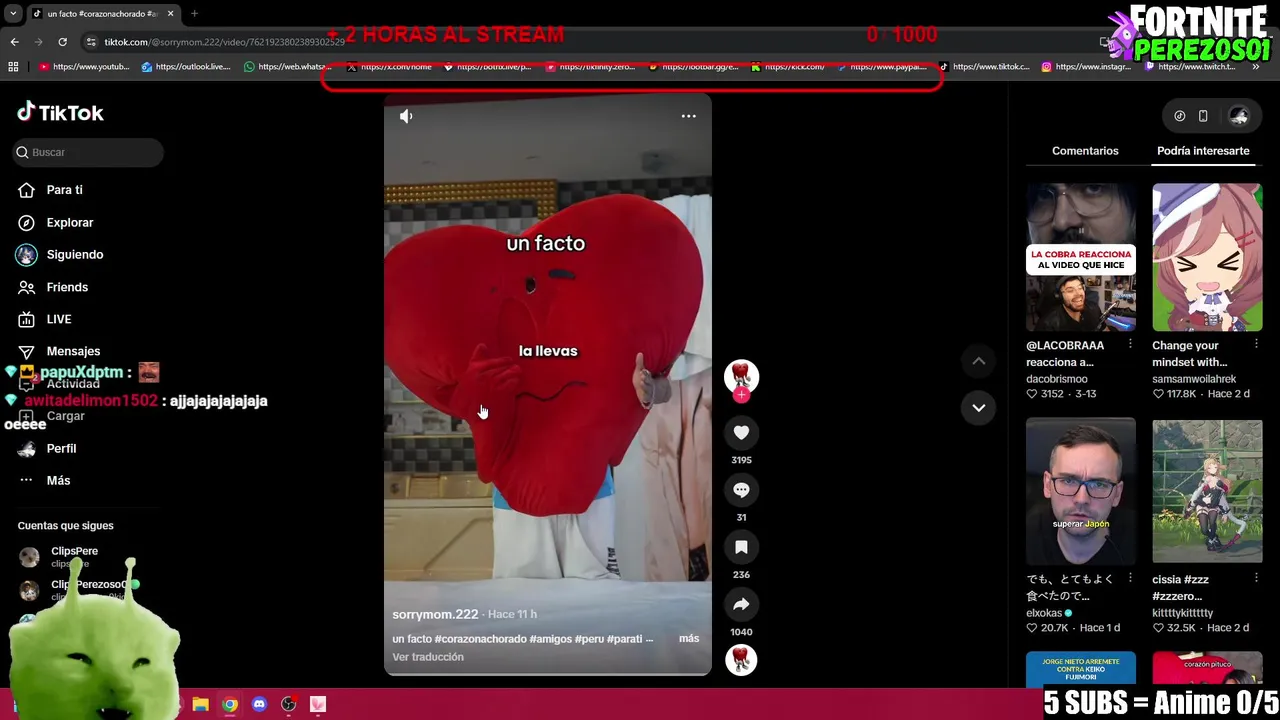The width and height of the screenshot is (1280, 720).
Task: Mute the TikTok video sound
Action: (x=406, y=116)
